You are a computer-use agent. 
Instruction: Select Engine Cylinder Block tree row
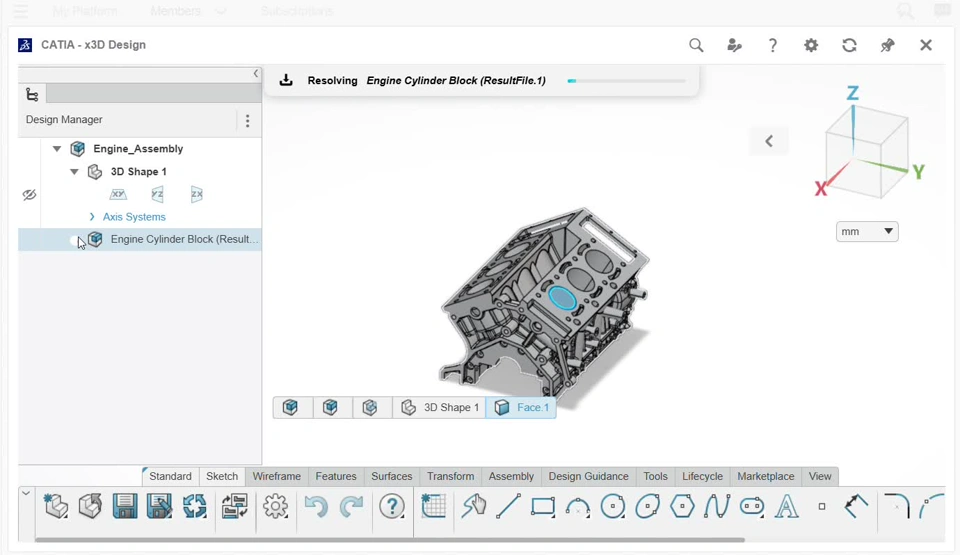[x=140, y=240]
